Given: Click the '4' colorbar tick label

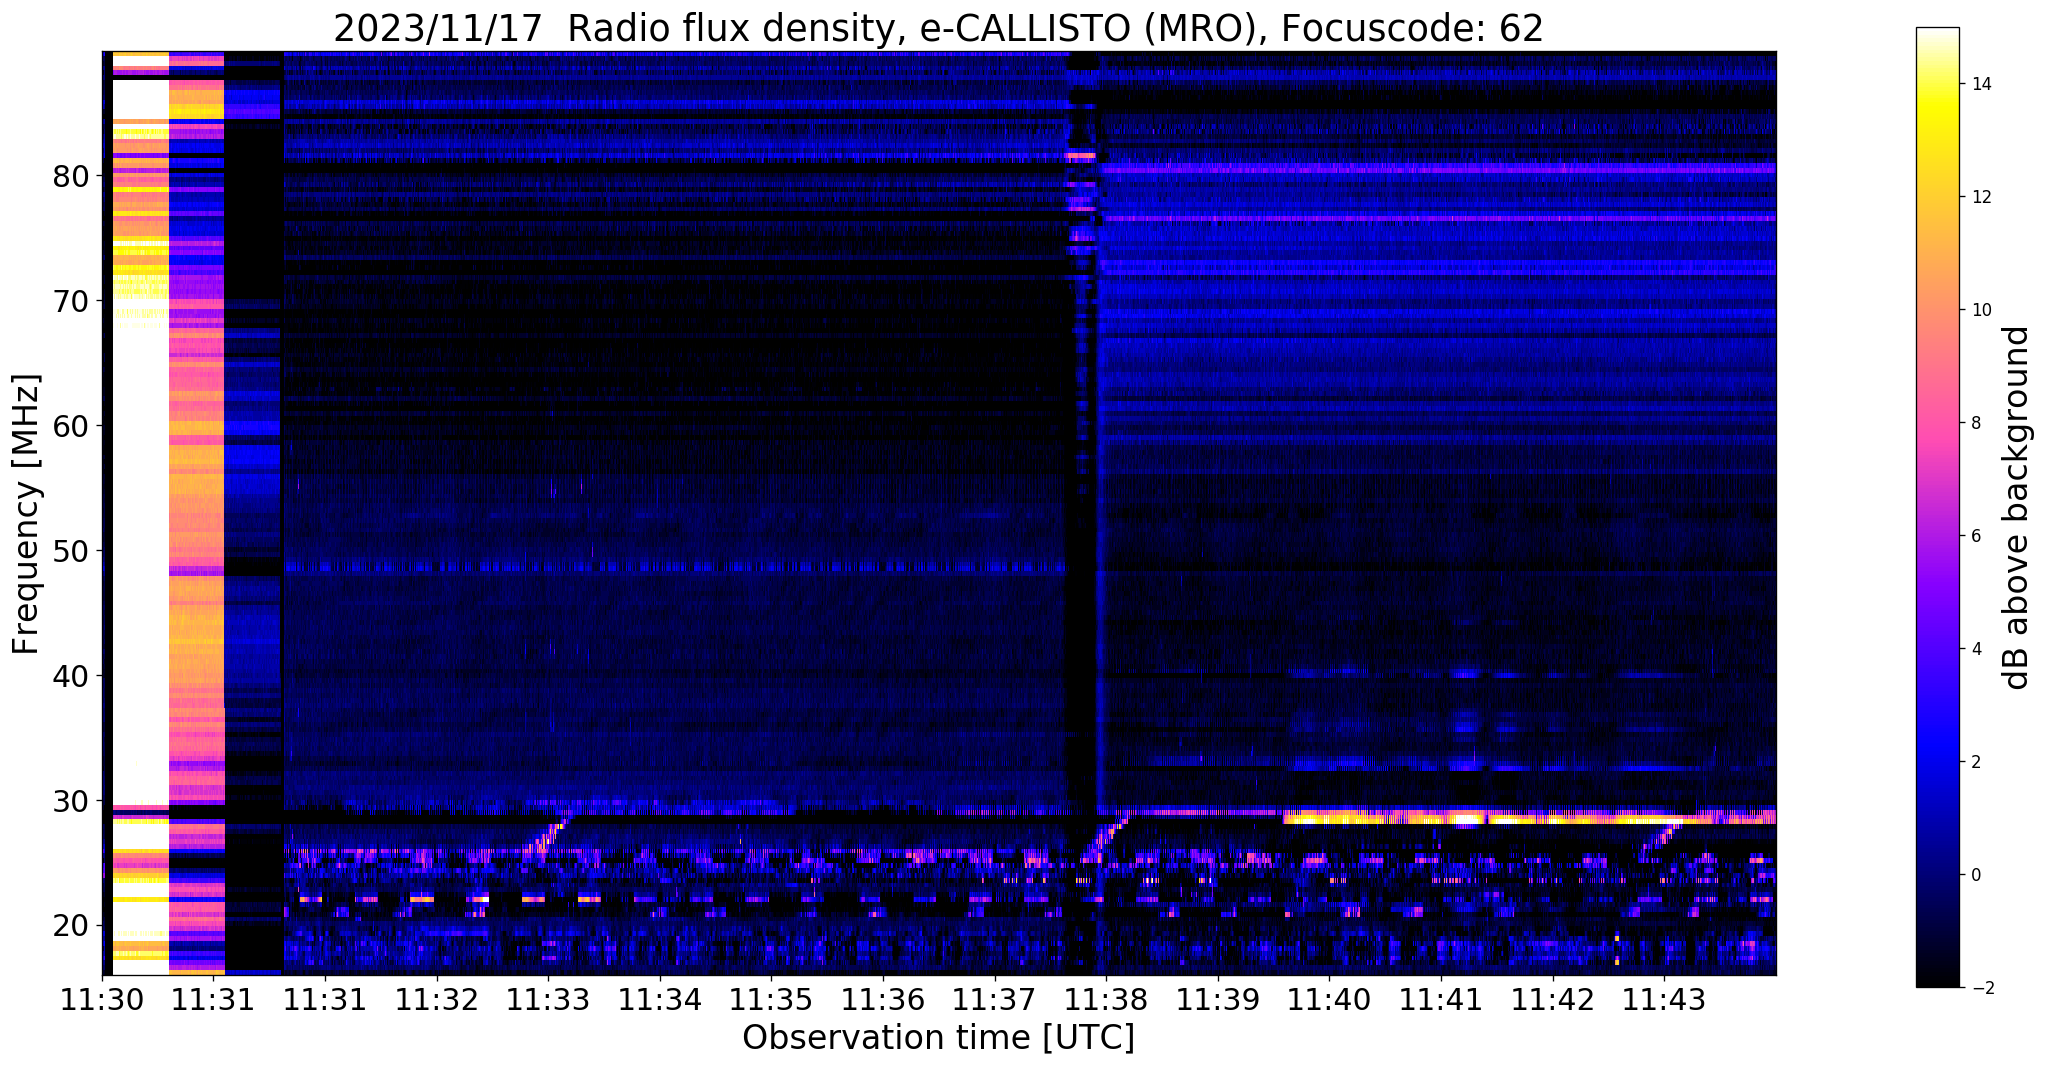Looking at the screenshot, I should pyautogui.click(x=1975, y=649).
